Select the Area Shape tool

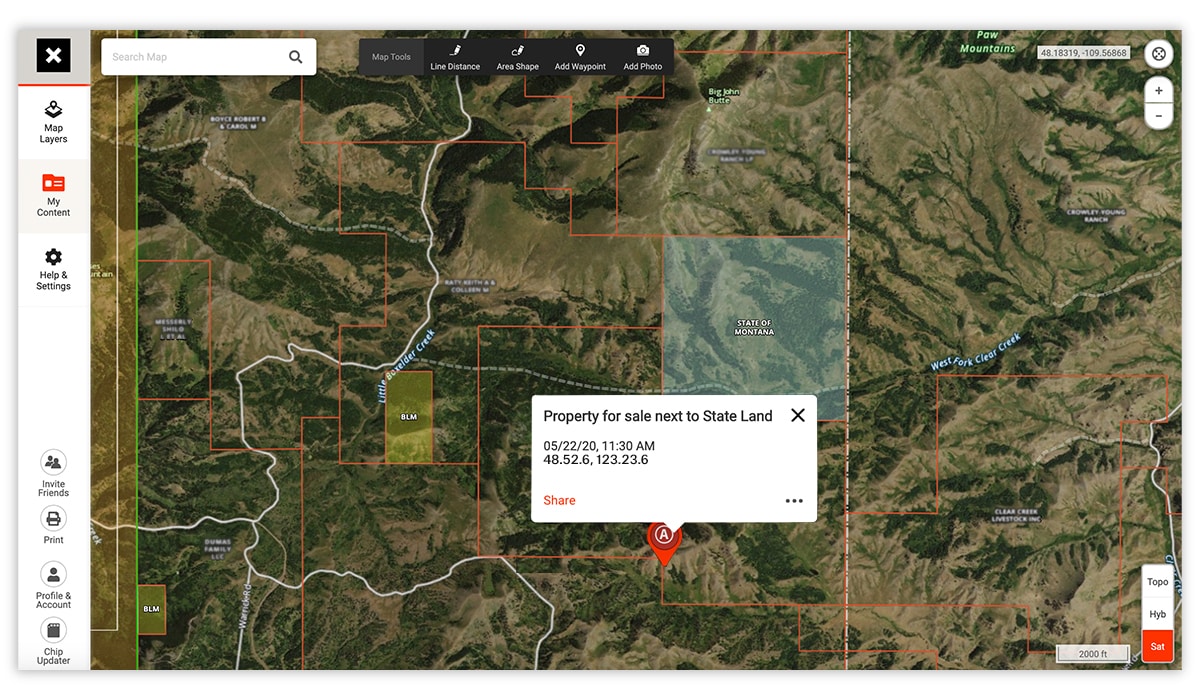[x=517, y=57]
